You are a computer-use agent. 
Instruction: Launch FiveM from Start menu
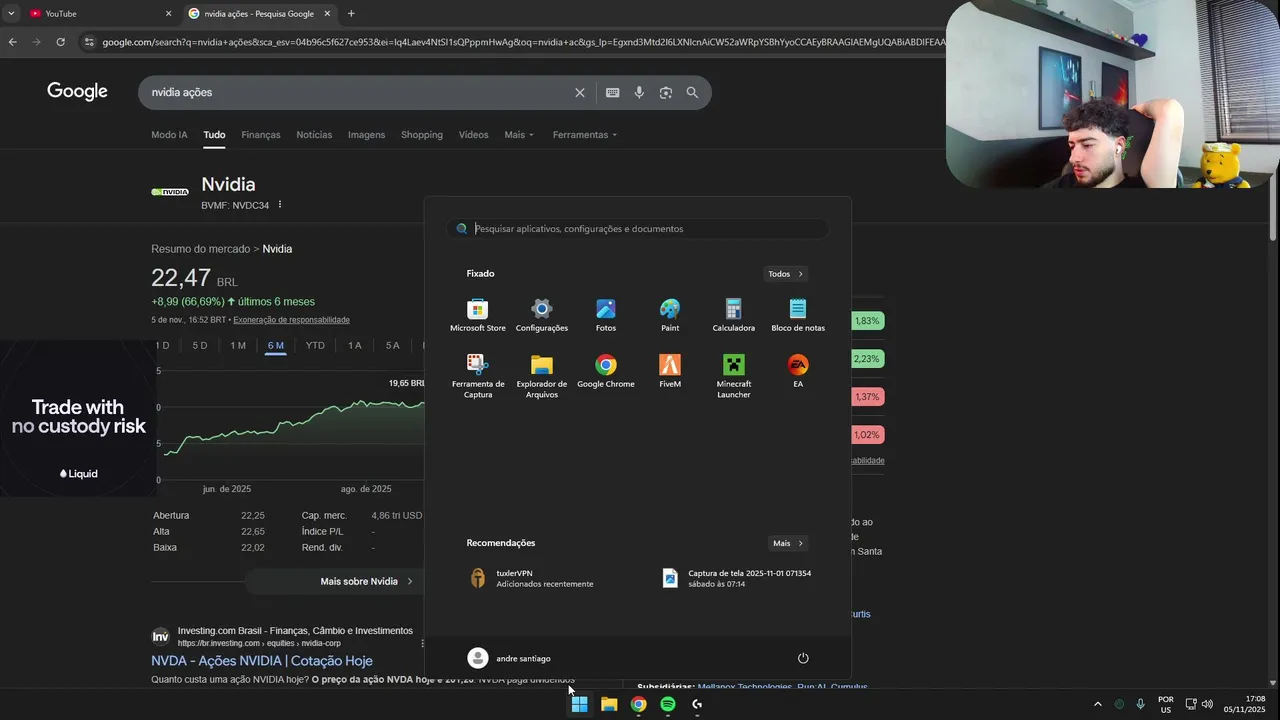point(670,371)
